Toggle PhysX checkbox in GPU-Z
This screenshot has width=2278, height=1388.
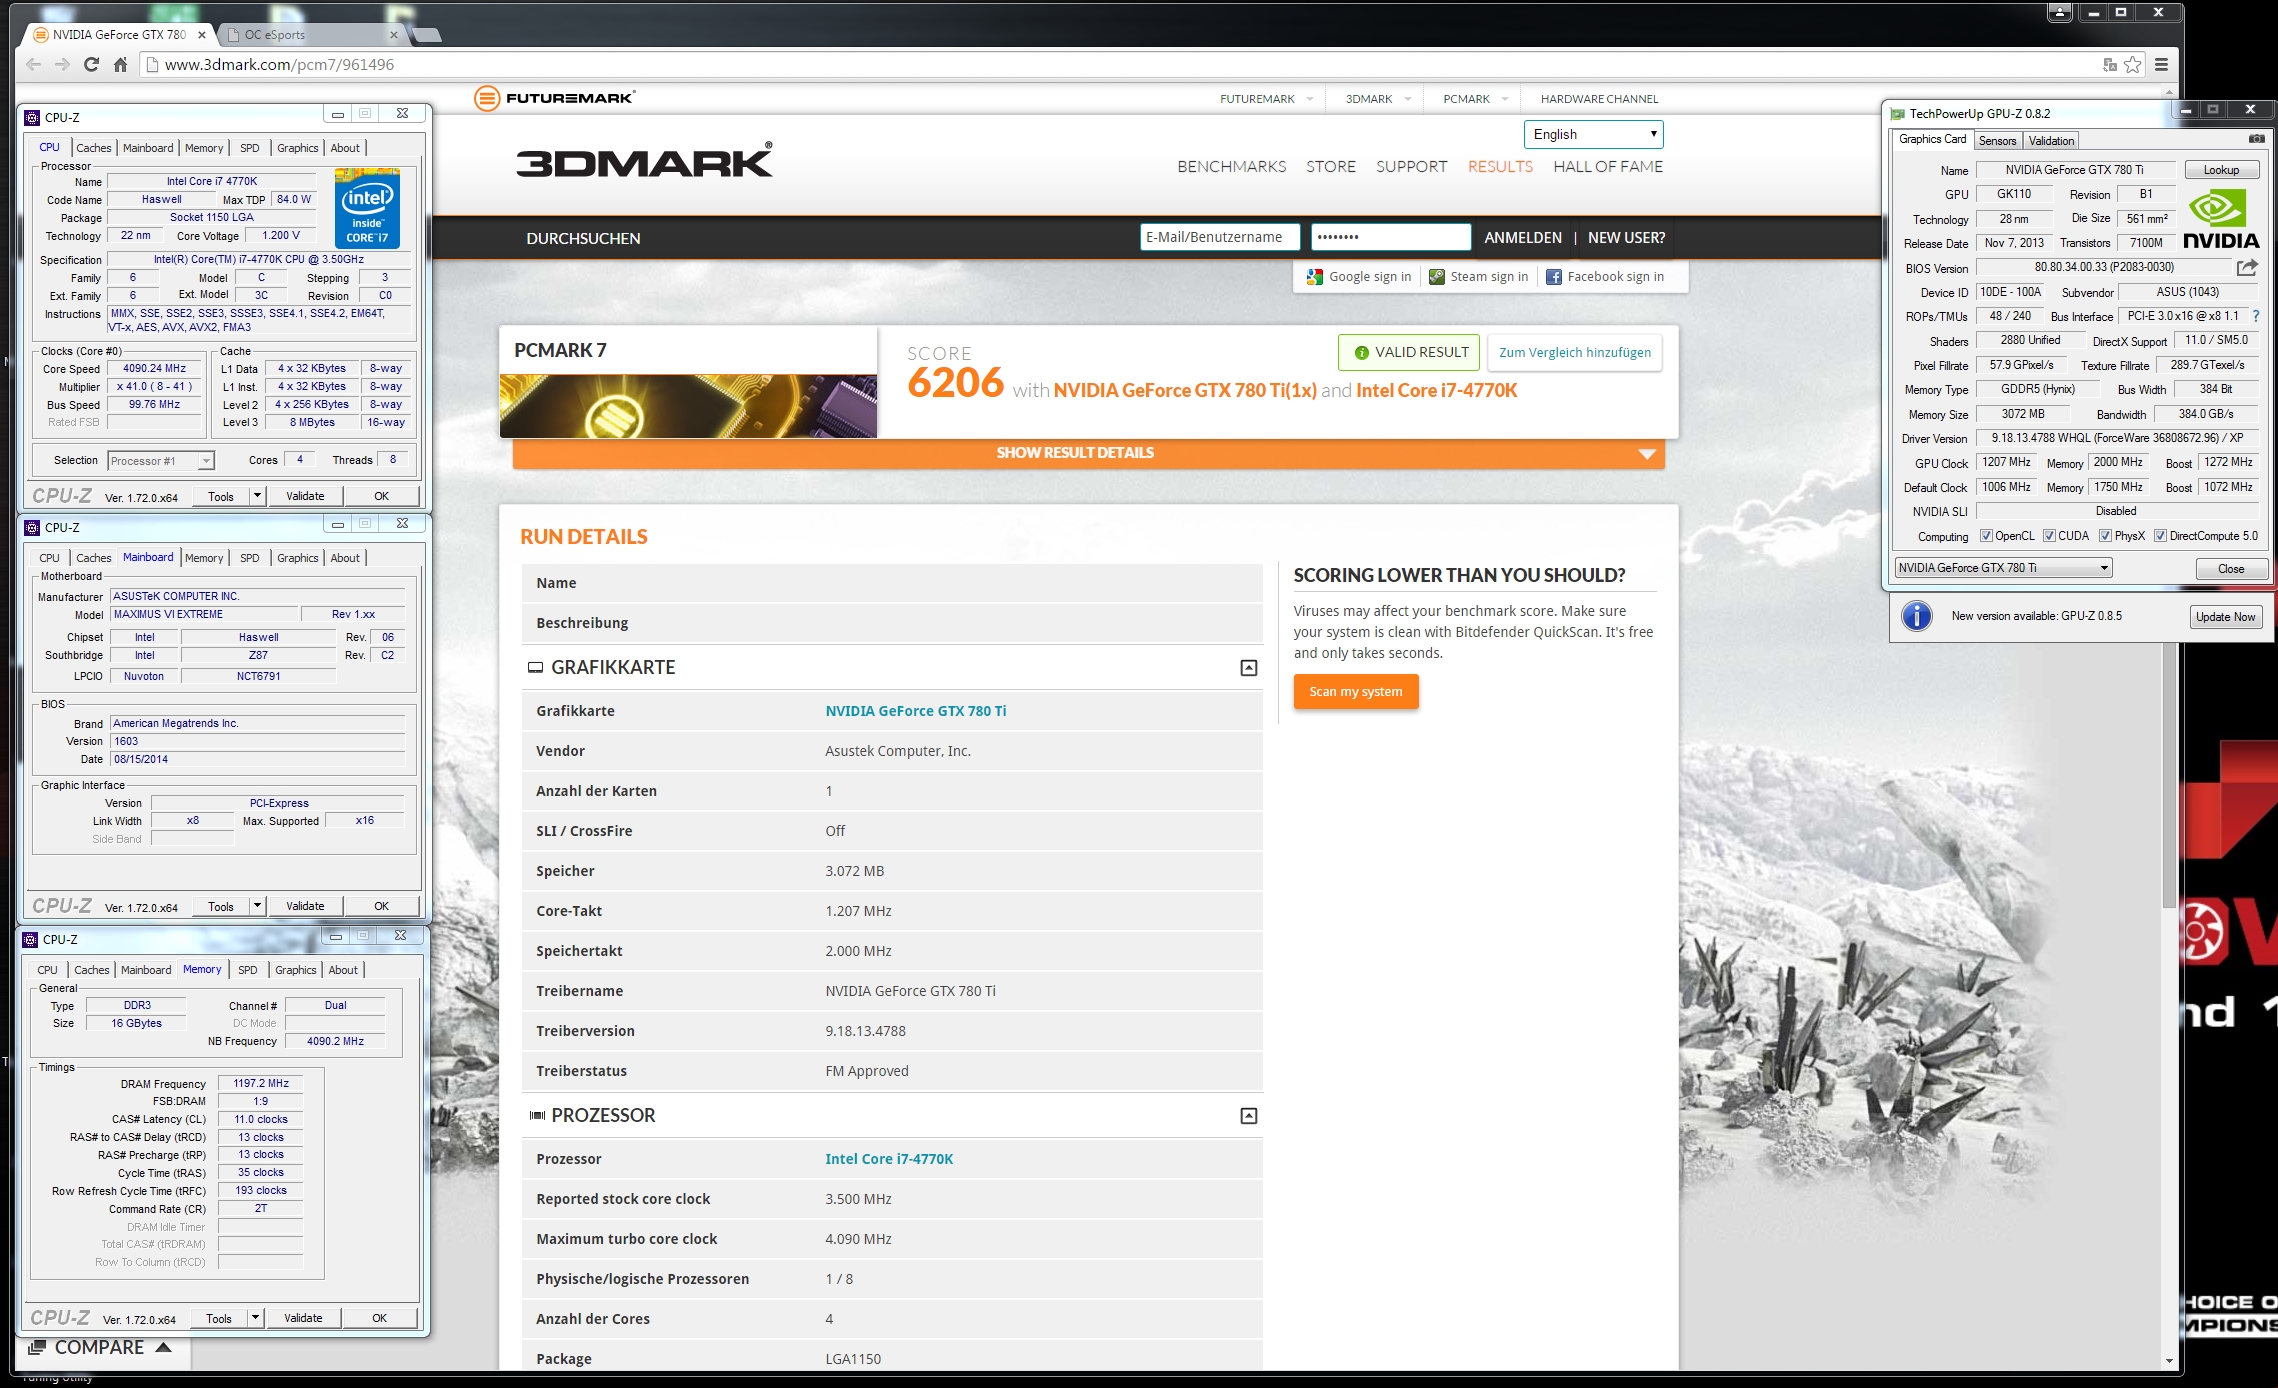(2105, 536)
